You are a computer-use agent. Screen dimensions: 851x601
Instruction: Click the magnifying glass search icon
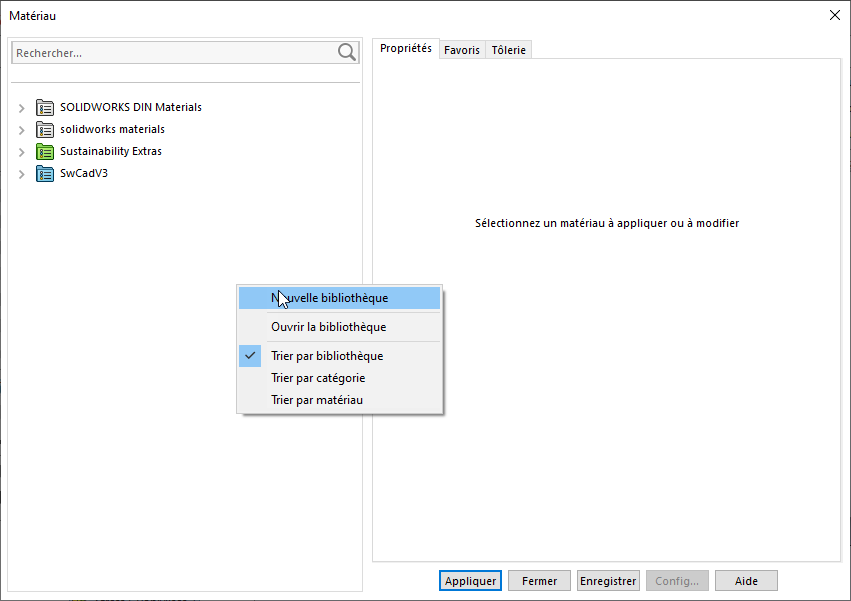tap(347, 53)
